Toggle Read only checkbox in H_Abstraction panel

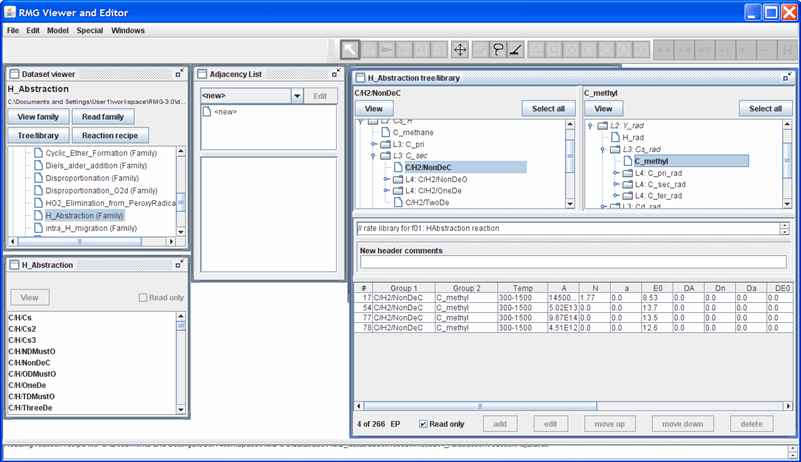pos(143,297)
